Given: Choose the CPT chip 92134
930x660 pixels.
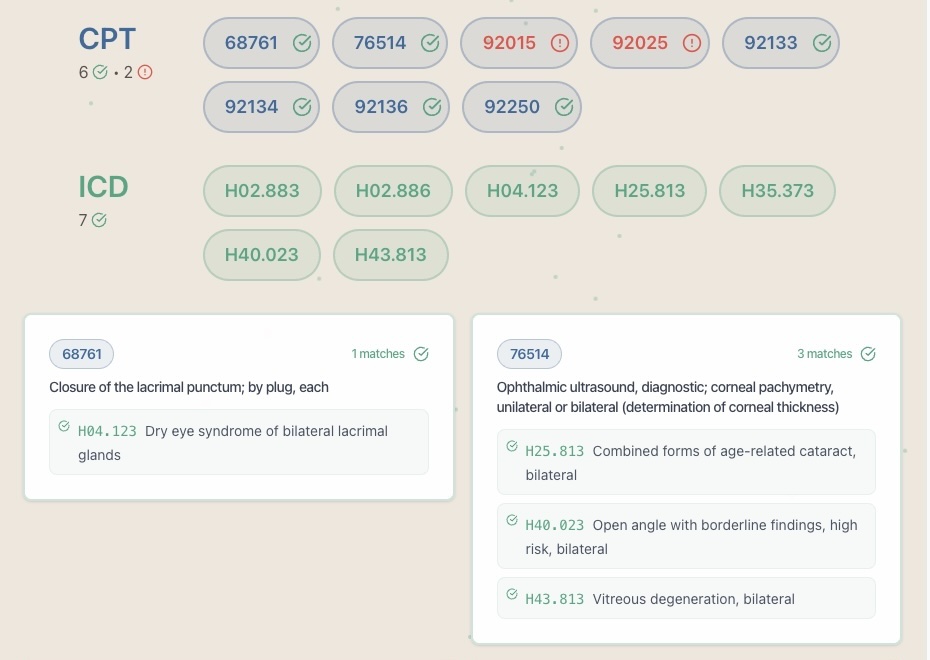Looking at the screenshot, I should coord(262,107).
